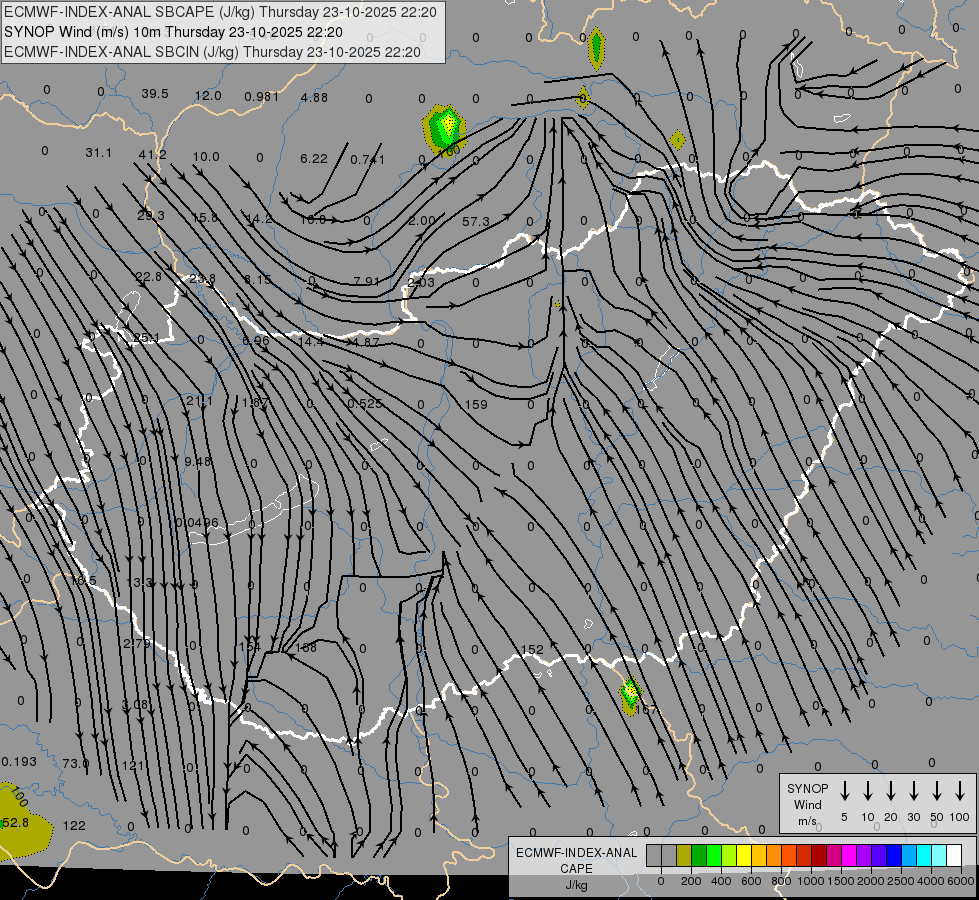Select the deep blue CAPE legend swatch
This screenshot has height=900, width=979.
click(894, 855)
